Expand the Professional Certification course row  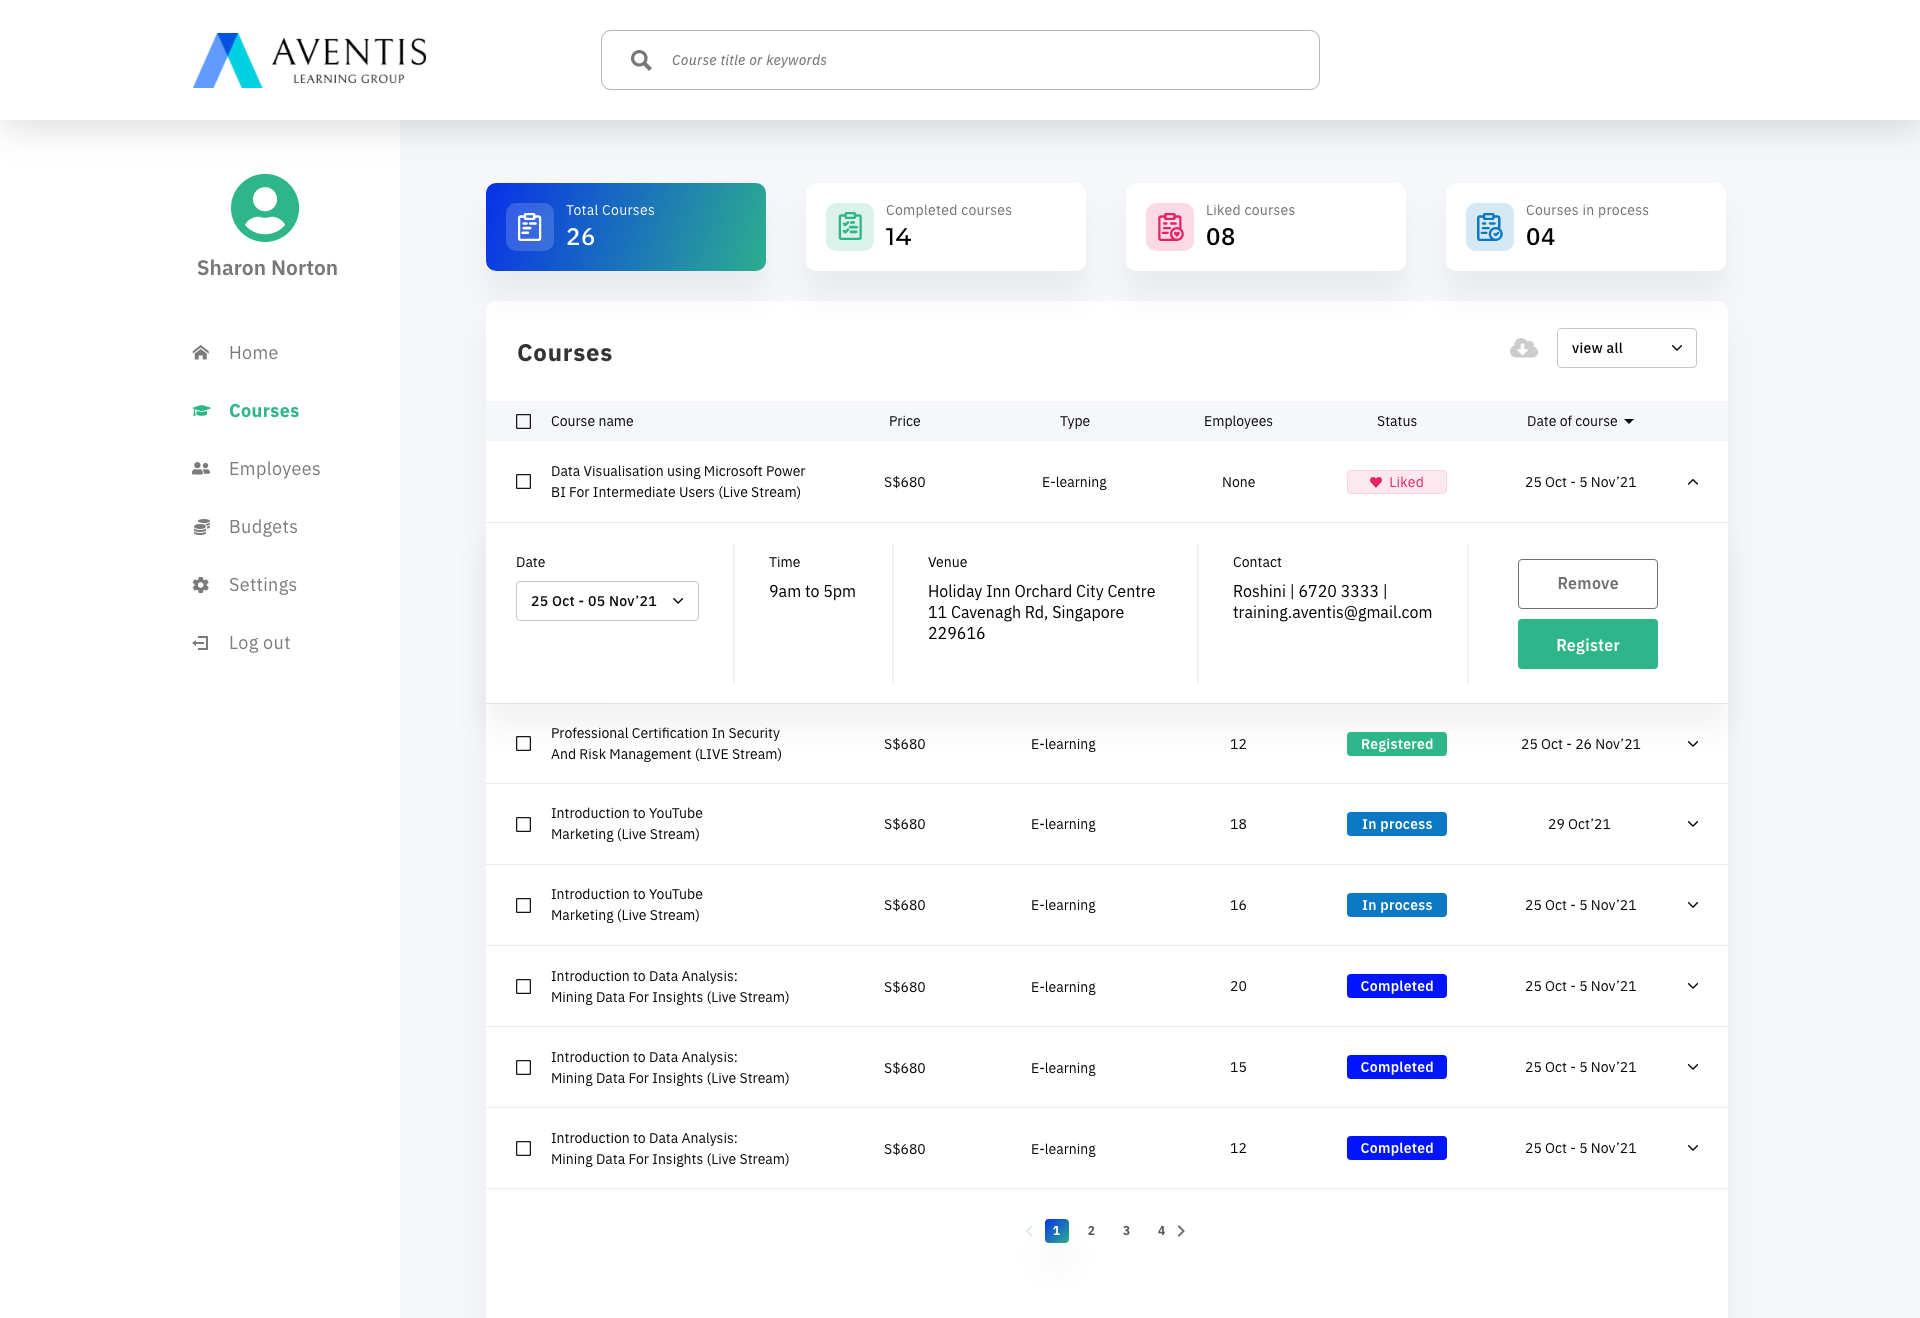tap(1693, 744)
